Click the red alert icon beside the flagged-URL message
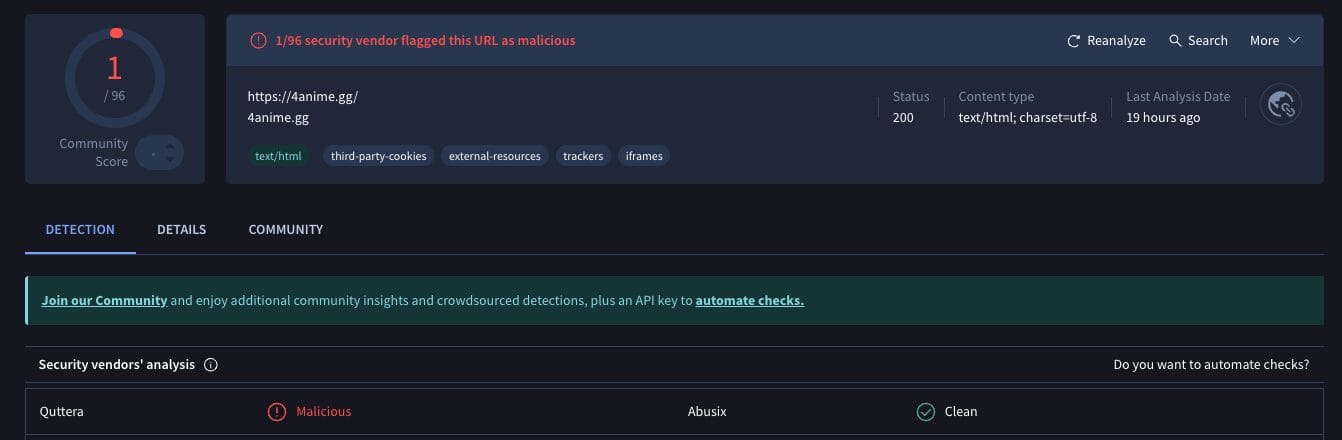1342x440 pixels. (258, 41)
